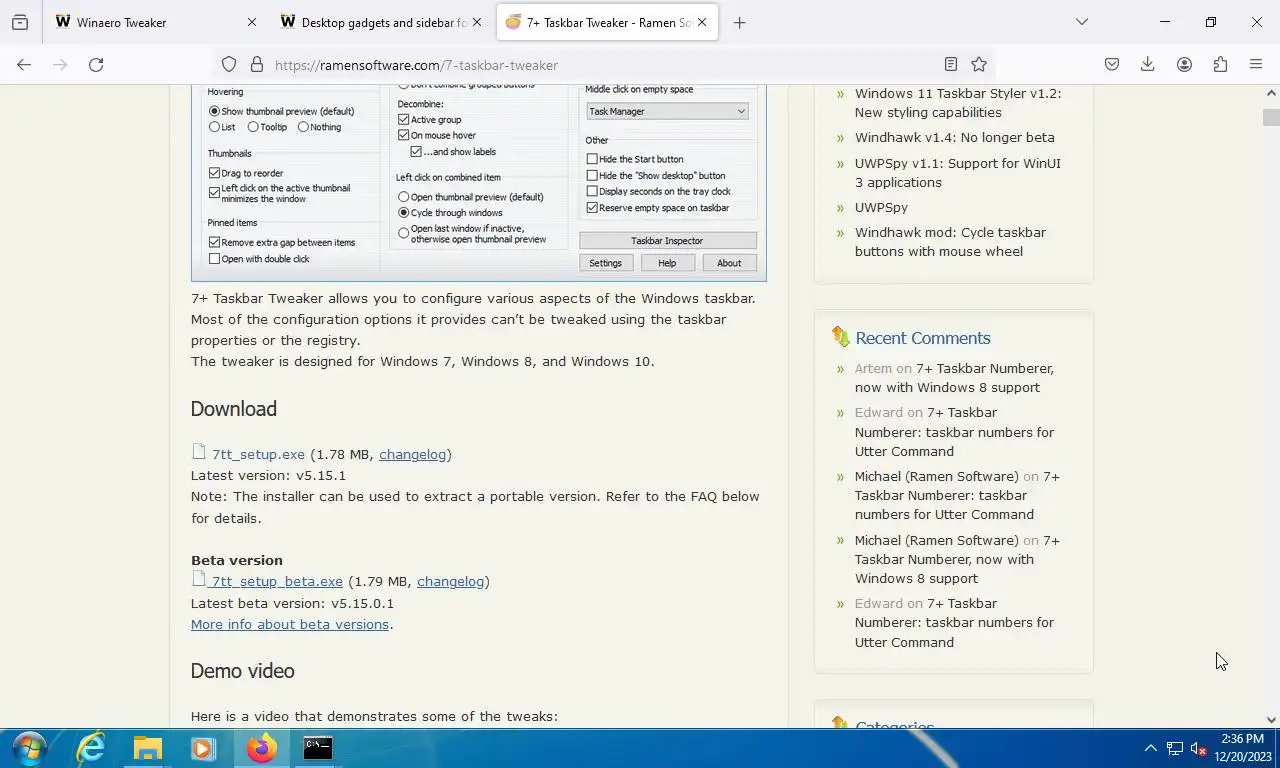
Task: Close the Desktop gadgets and sidebar tab
Action: (476, 22)
